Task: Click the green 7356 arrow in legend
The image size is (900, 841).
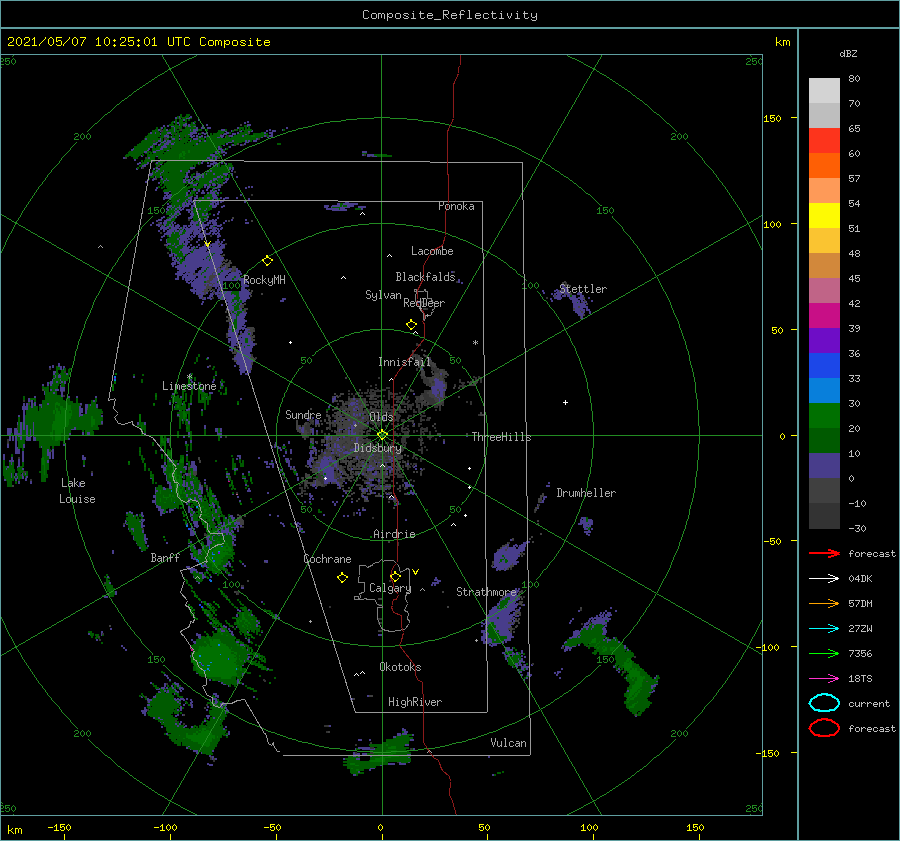Action: click(x=824, y=653)
